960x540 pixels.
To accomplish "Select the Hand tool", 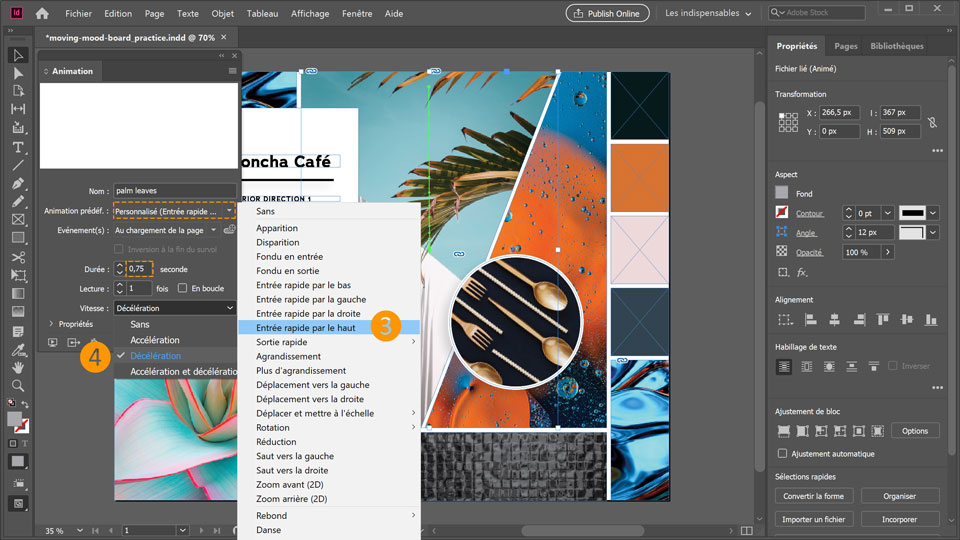I will (x=18, y=367).
